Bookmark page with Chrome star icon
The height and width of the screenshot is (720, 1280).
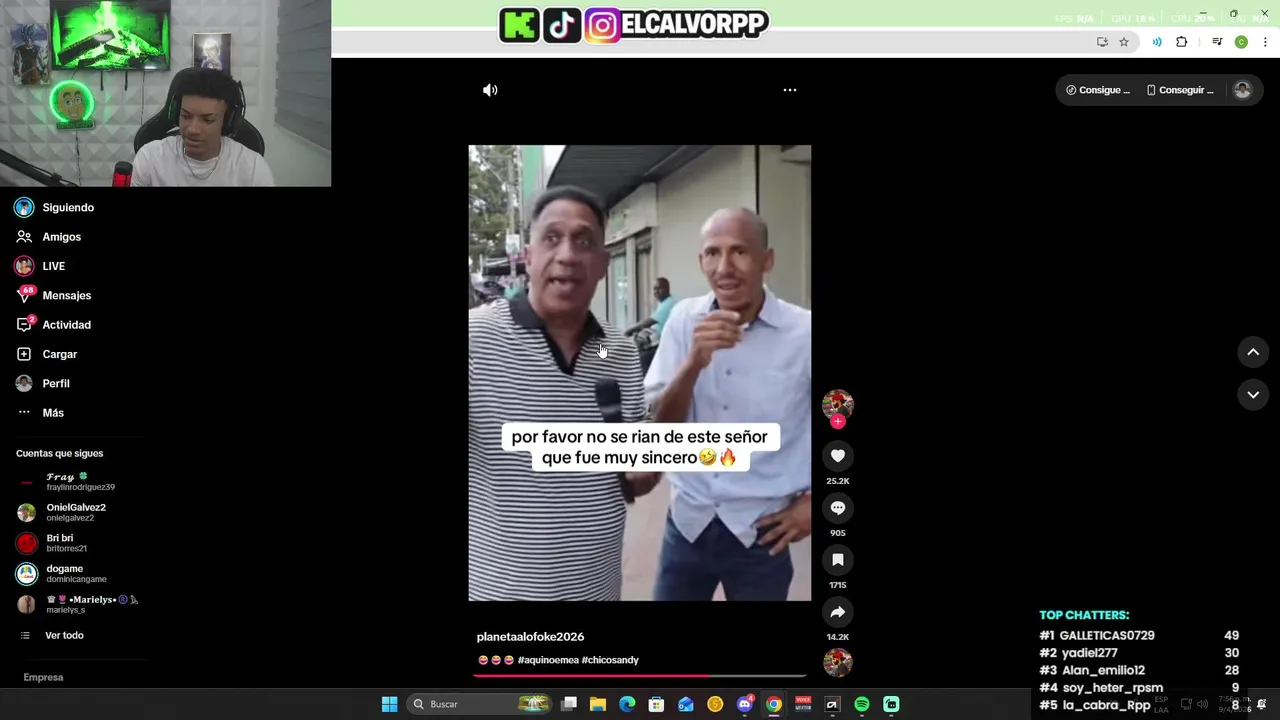click(x=1124, y=42)
